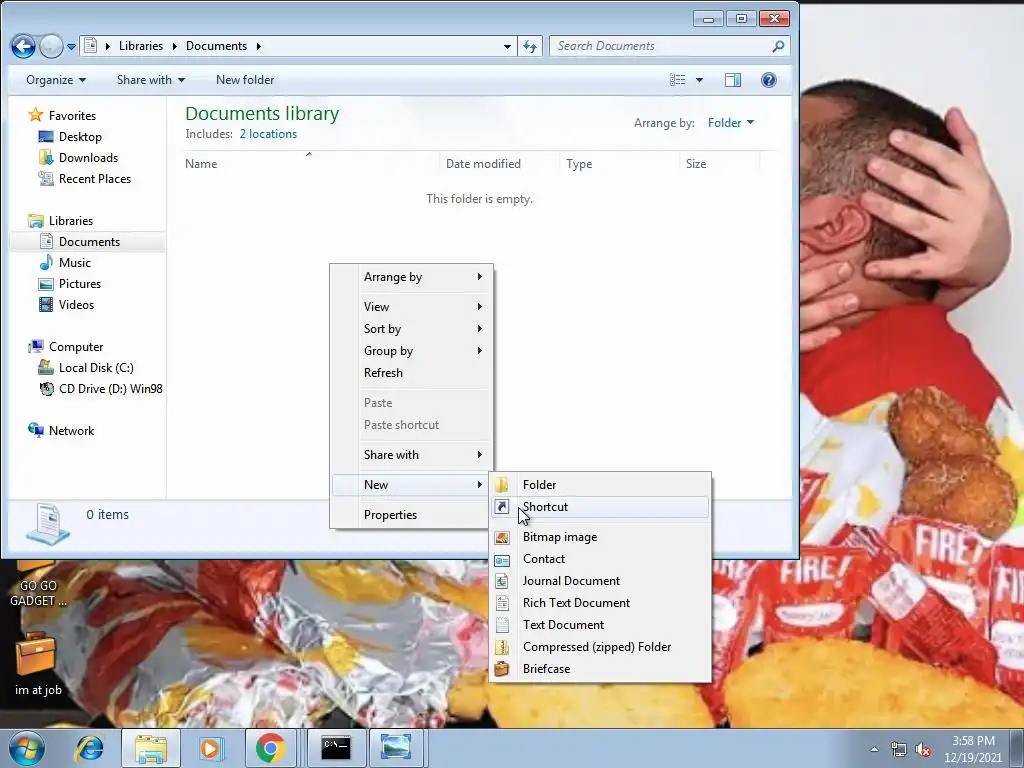Open Organize toolbar dropdown

[x=56, y=80]
